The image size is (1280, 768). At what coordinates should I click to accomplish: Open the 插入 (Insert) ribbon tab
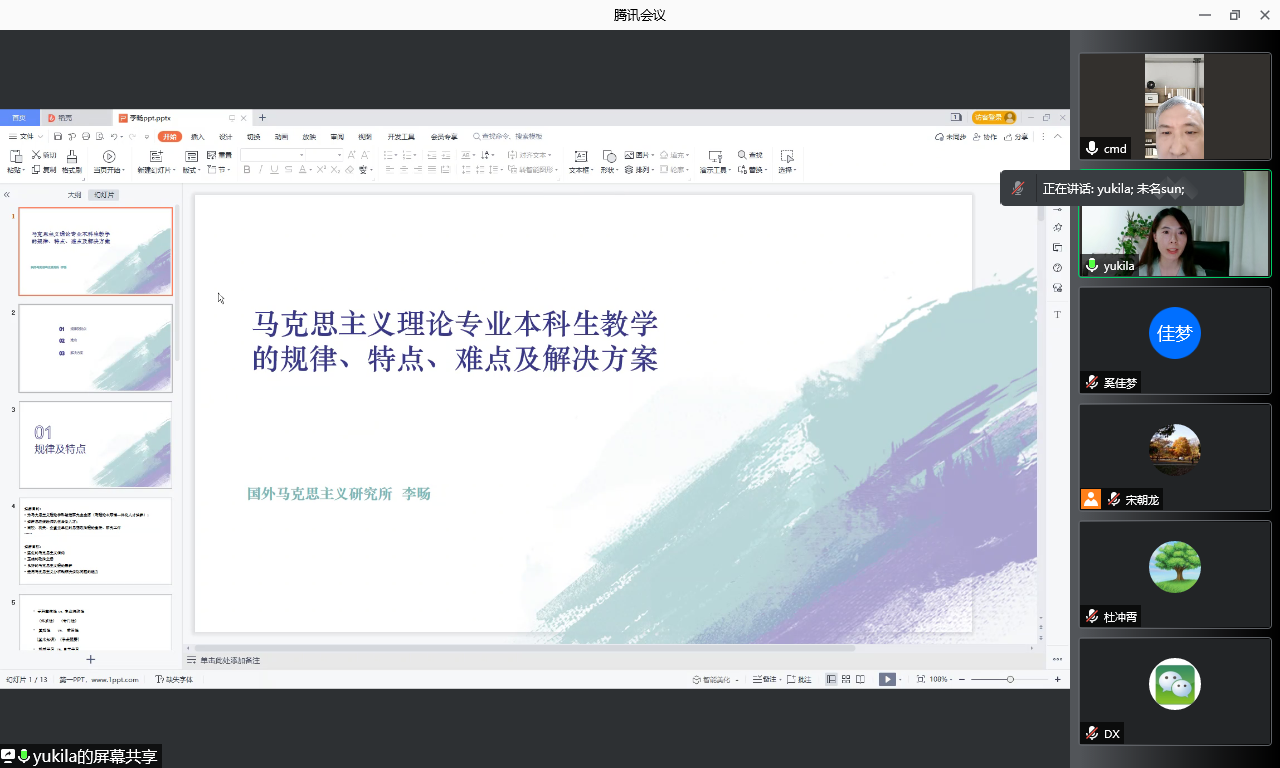[x=197, y=137]
